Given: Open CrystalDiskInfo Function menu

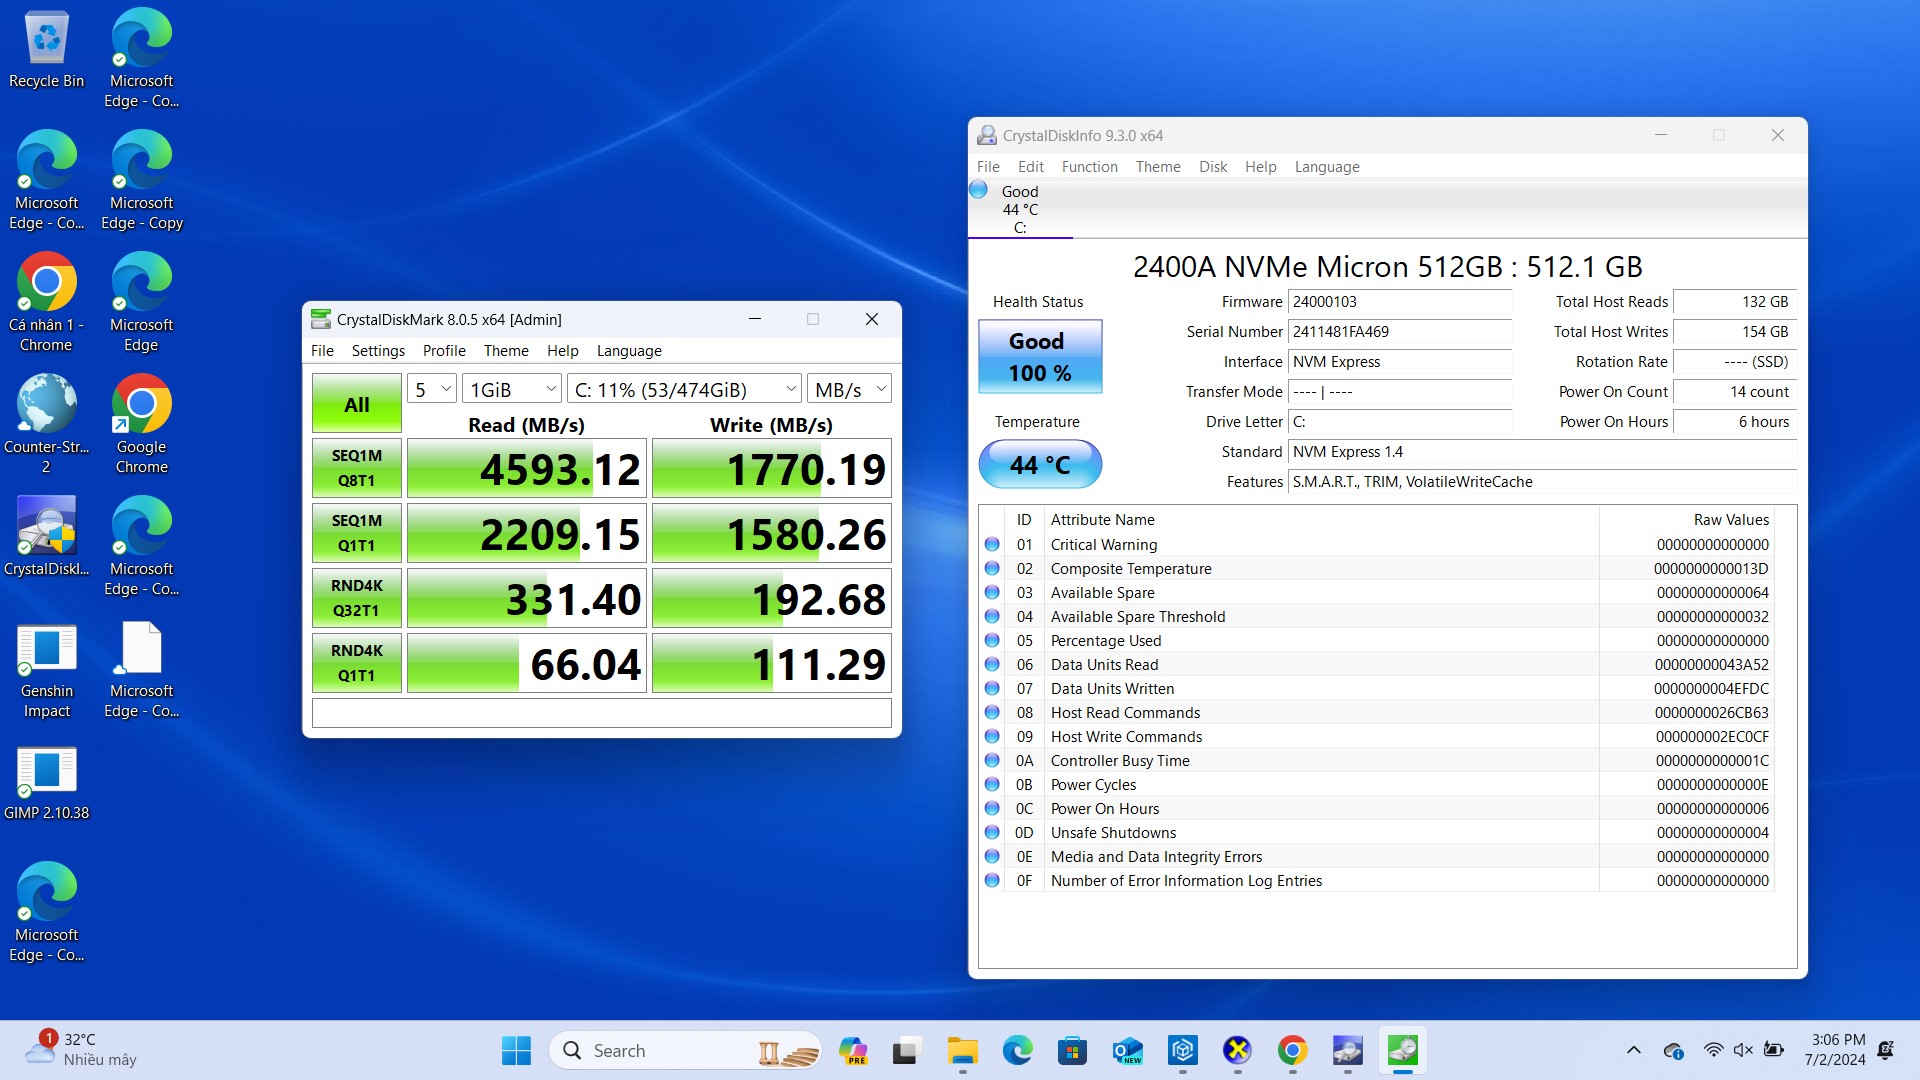Looking at the screenshot, I should pos(1089,167).
